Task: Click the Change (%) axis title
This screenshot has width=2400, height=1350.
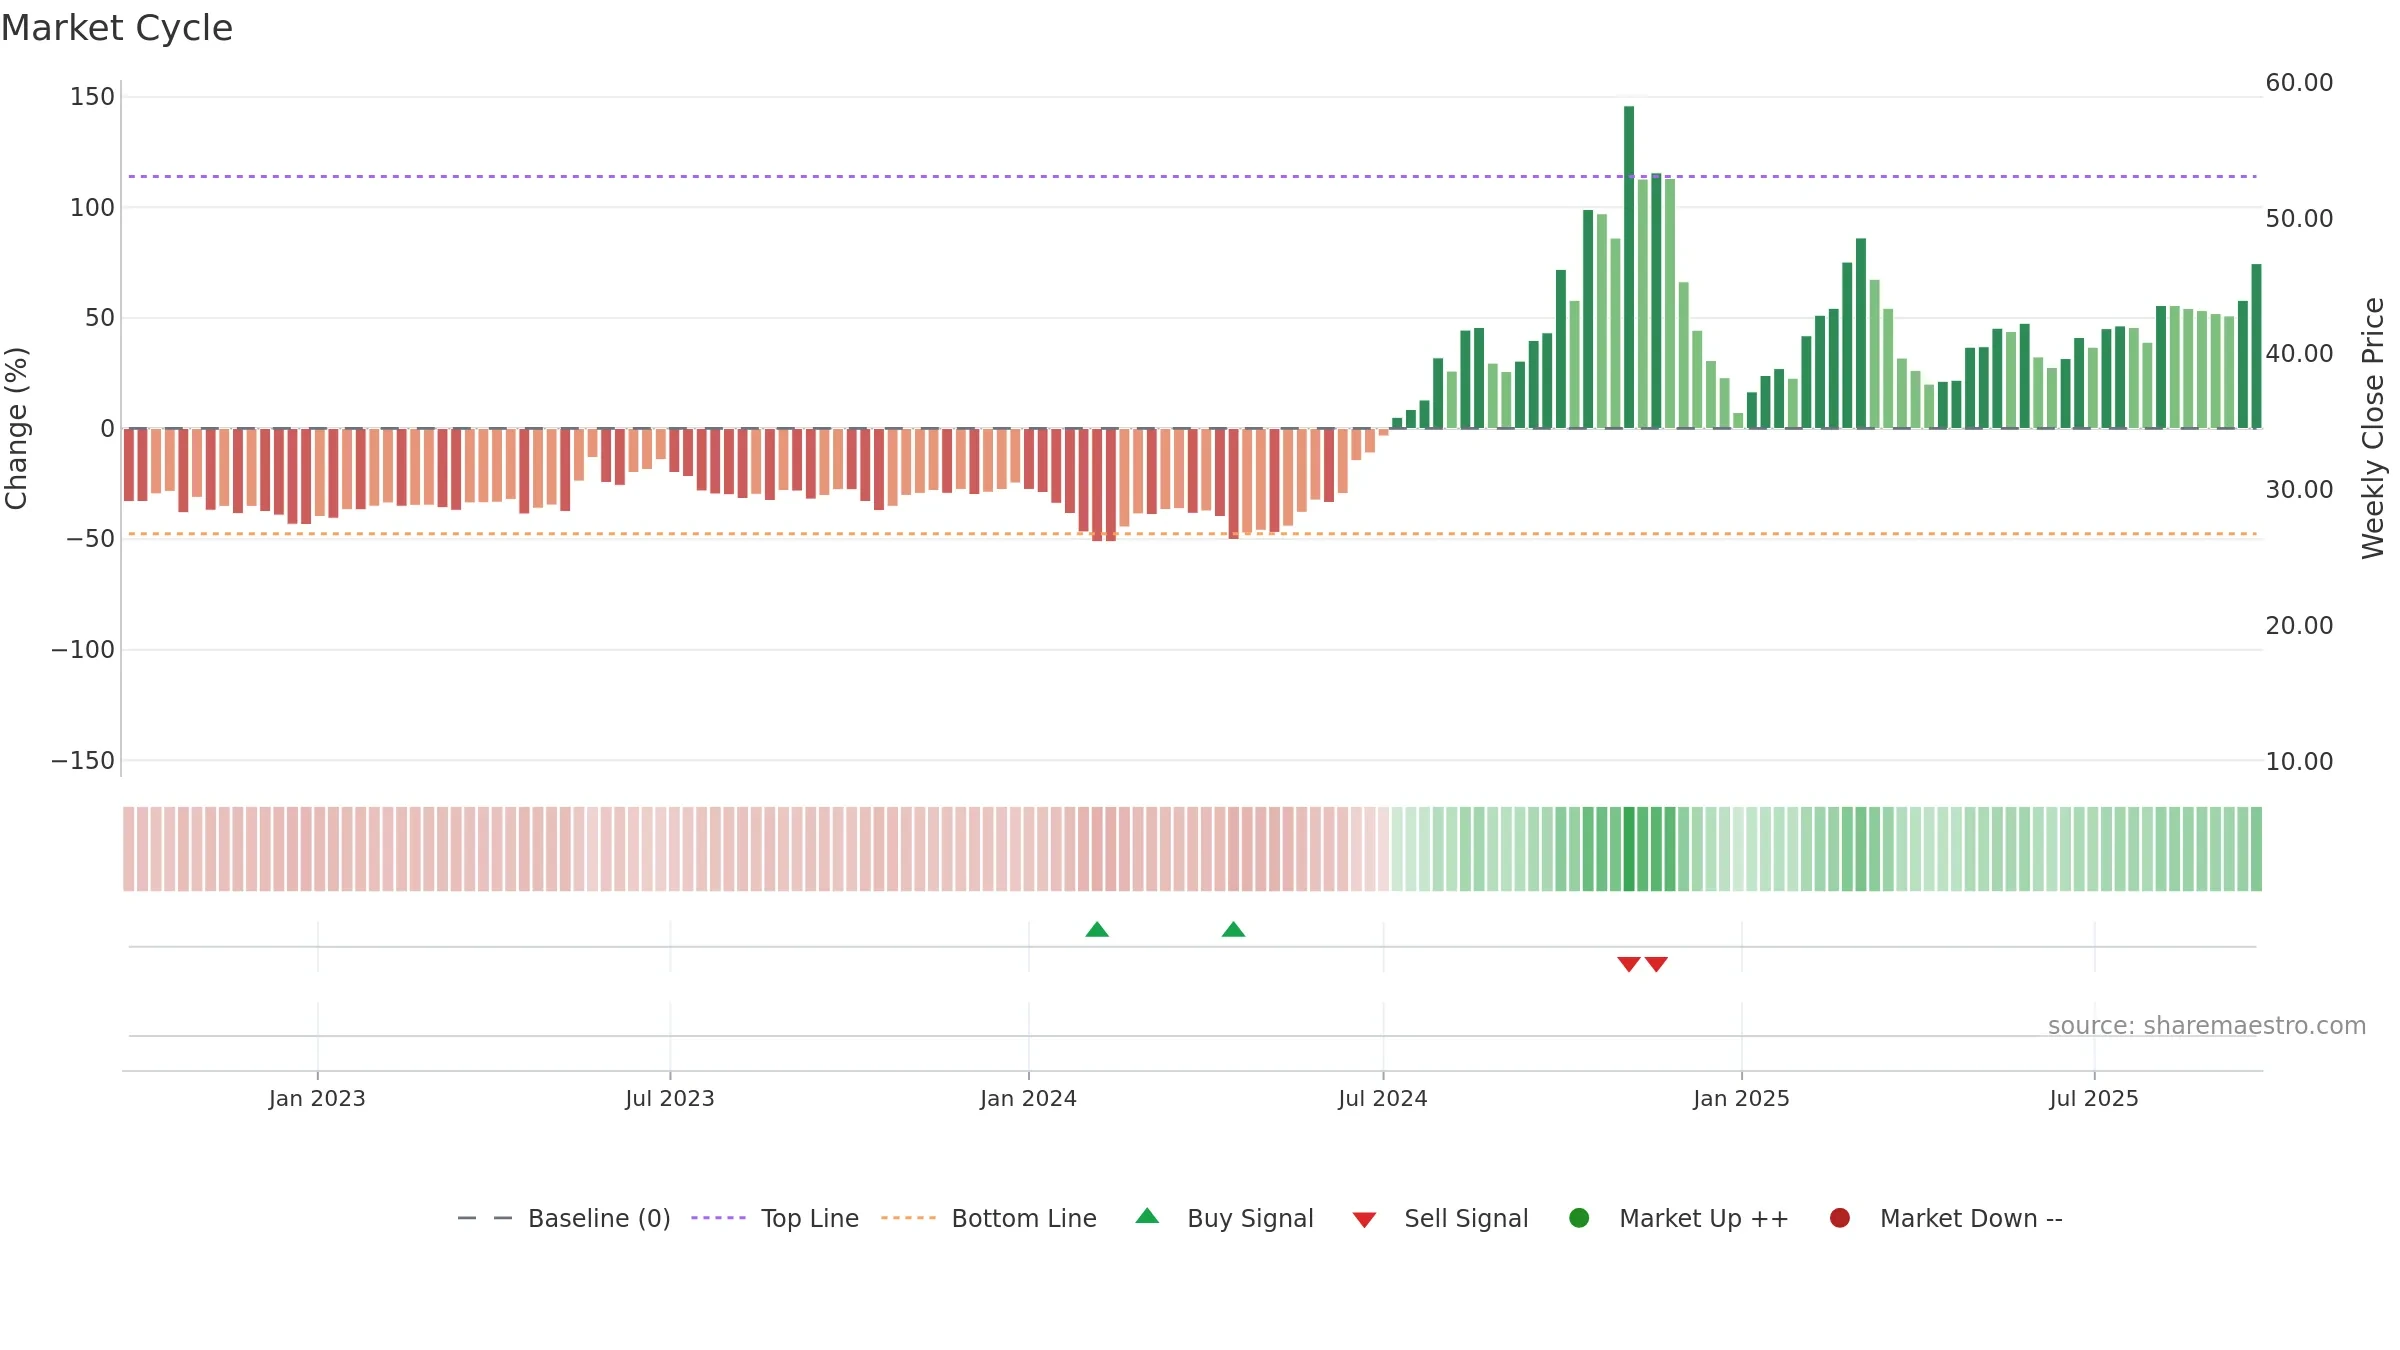Action: [16, 428]
